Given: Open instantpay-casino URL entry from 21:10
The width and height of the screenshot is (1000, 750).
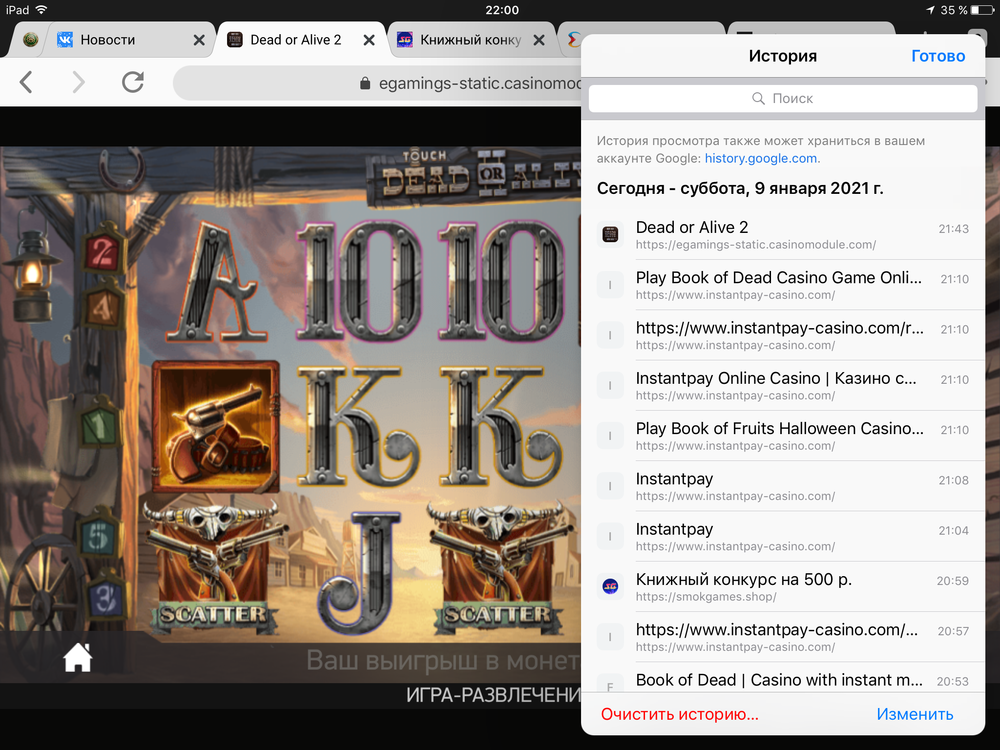Looking at the screenshot, I should [783, 335].
